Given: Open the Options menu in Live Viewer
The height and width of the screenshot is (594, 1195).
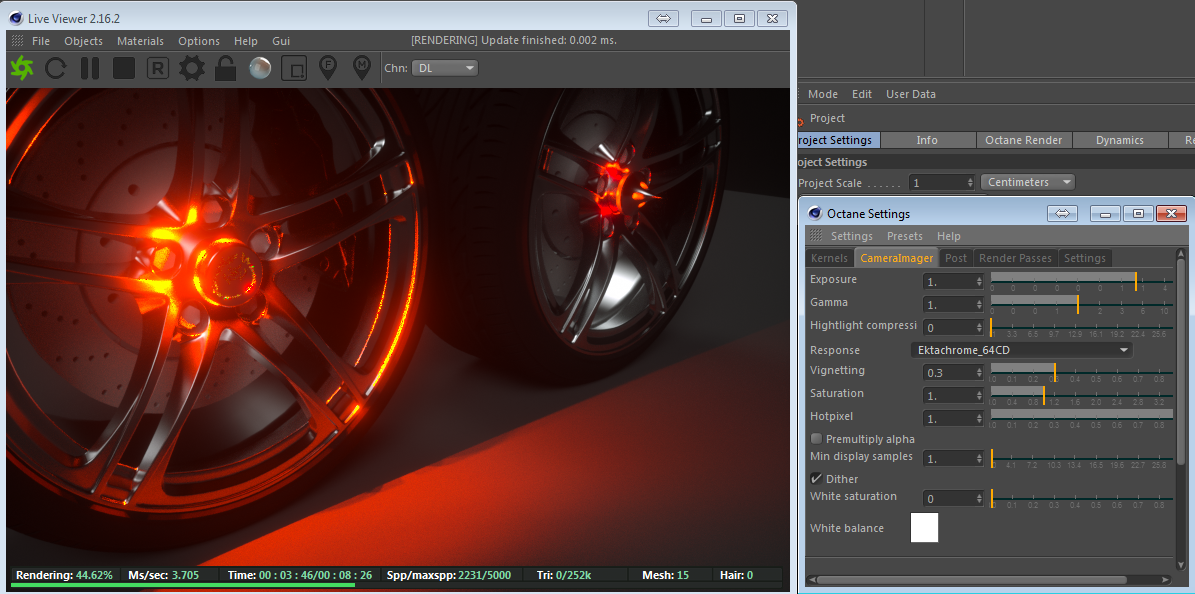Looking at the screenshot, I should click(199, 41).
